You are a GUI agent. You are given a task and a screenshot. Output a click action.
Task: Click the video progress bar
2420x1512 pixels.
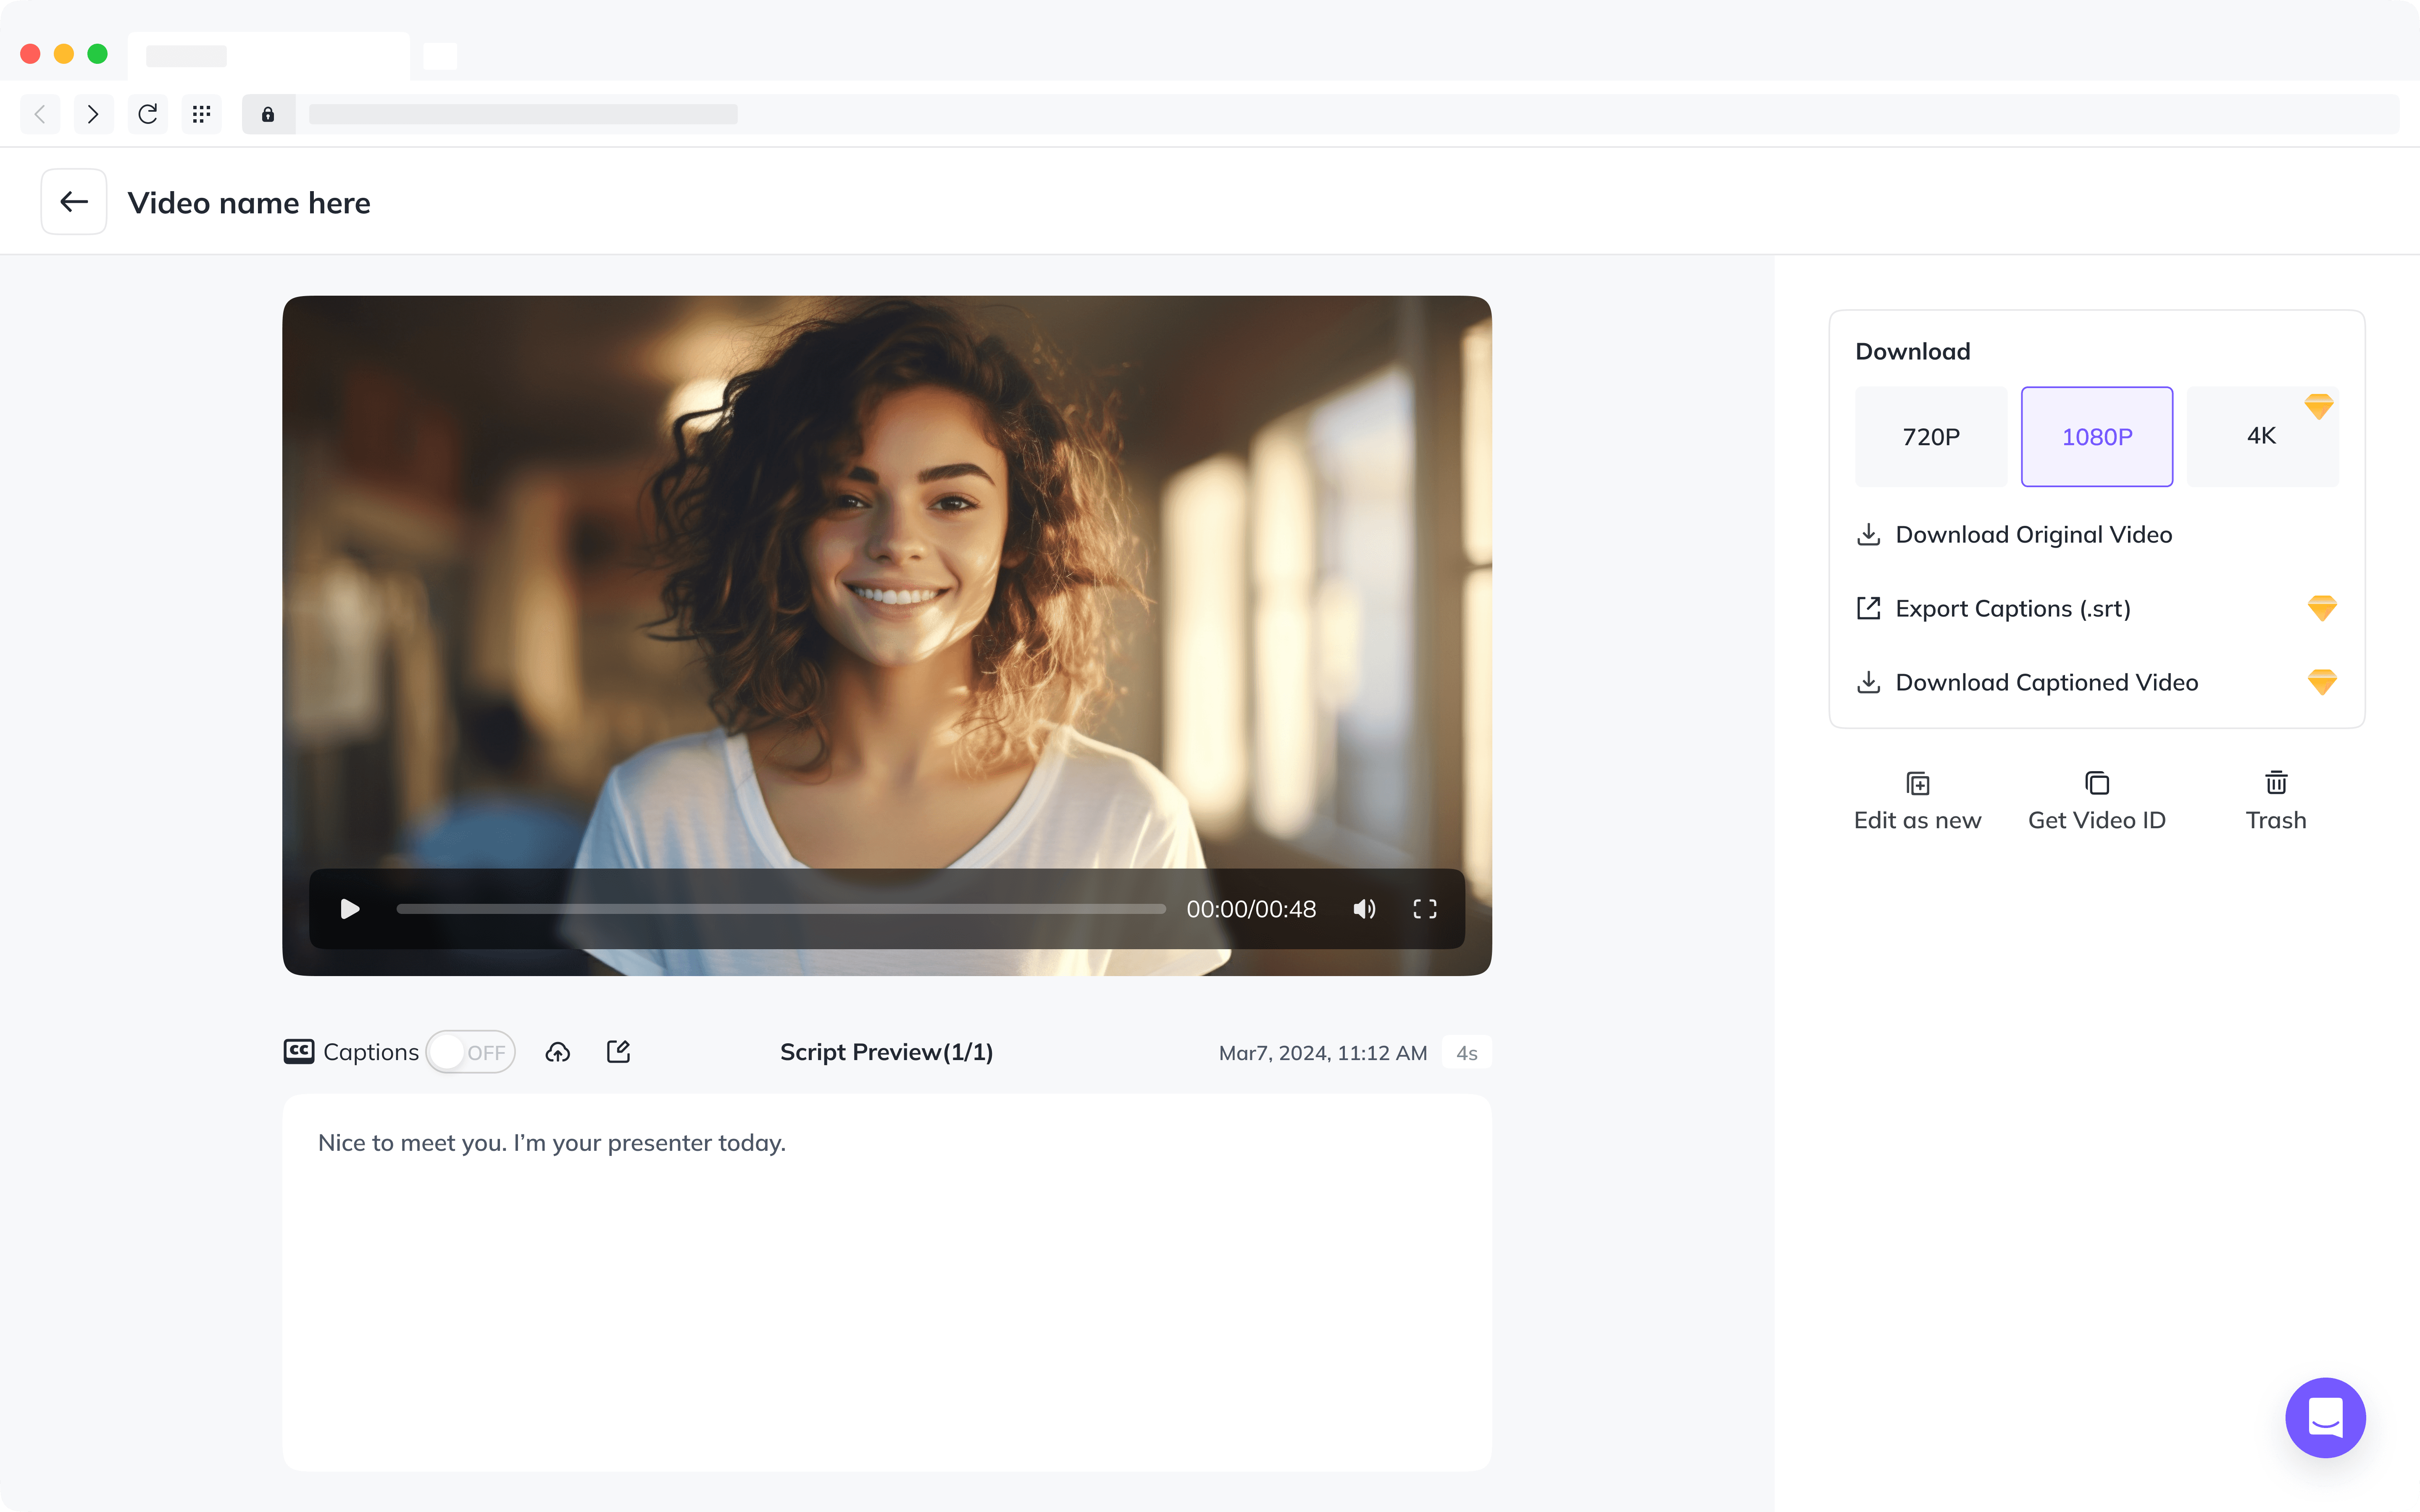tap(780, 909)
